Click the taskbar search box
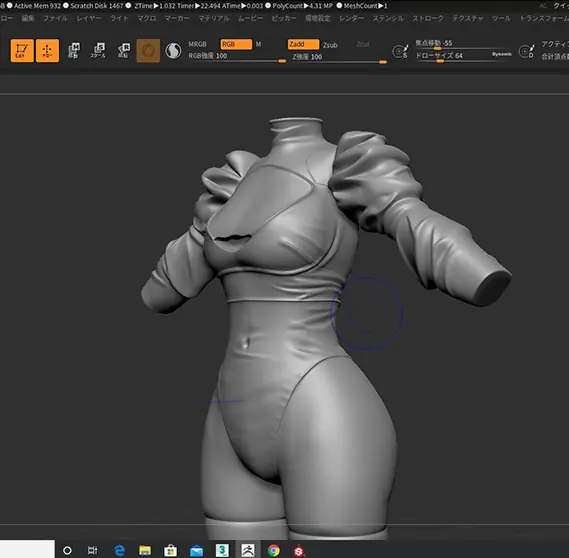This screenshot has height=558, width=569. tap(27, 549)
